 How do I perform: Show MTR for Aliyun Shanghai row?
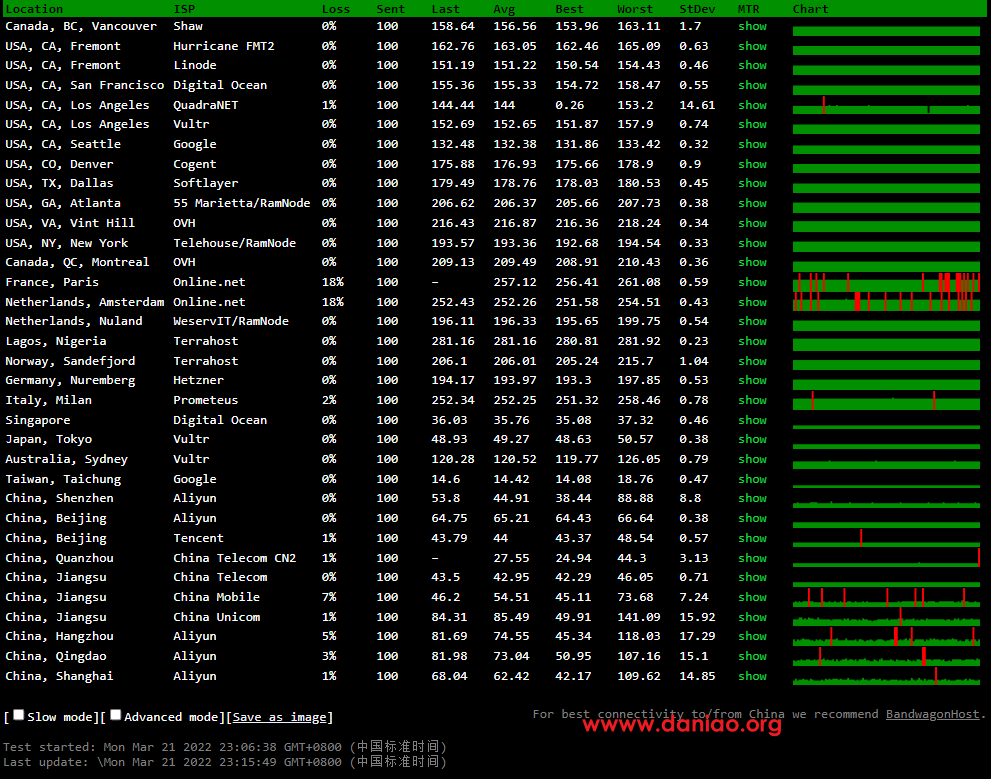point(752,676)
